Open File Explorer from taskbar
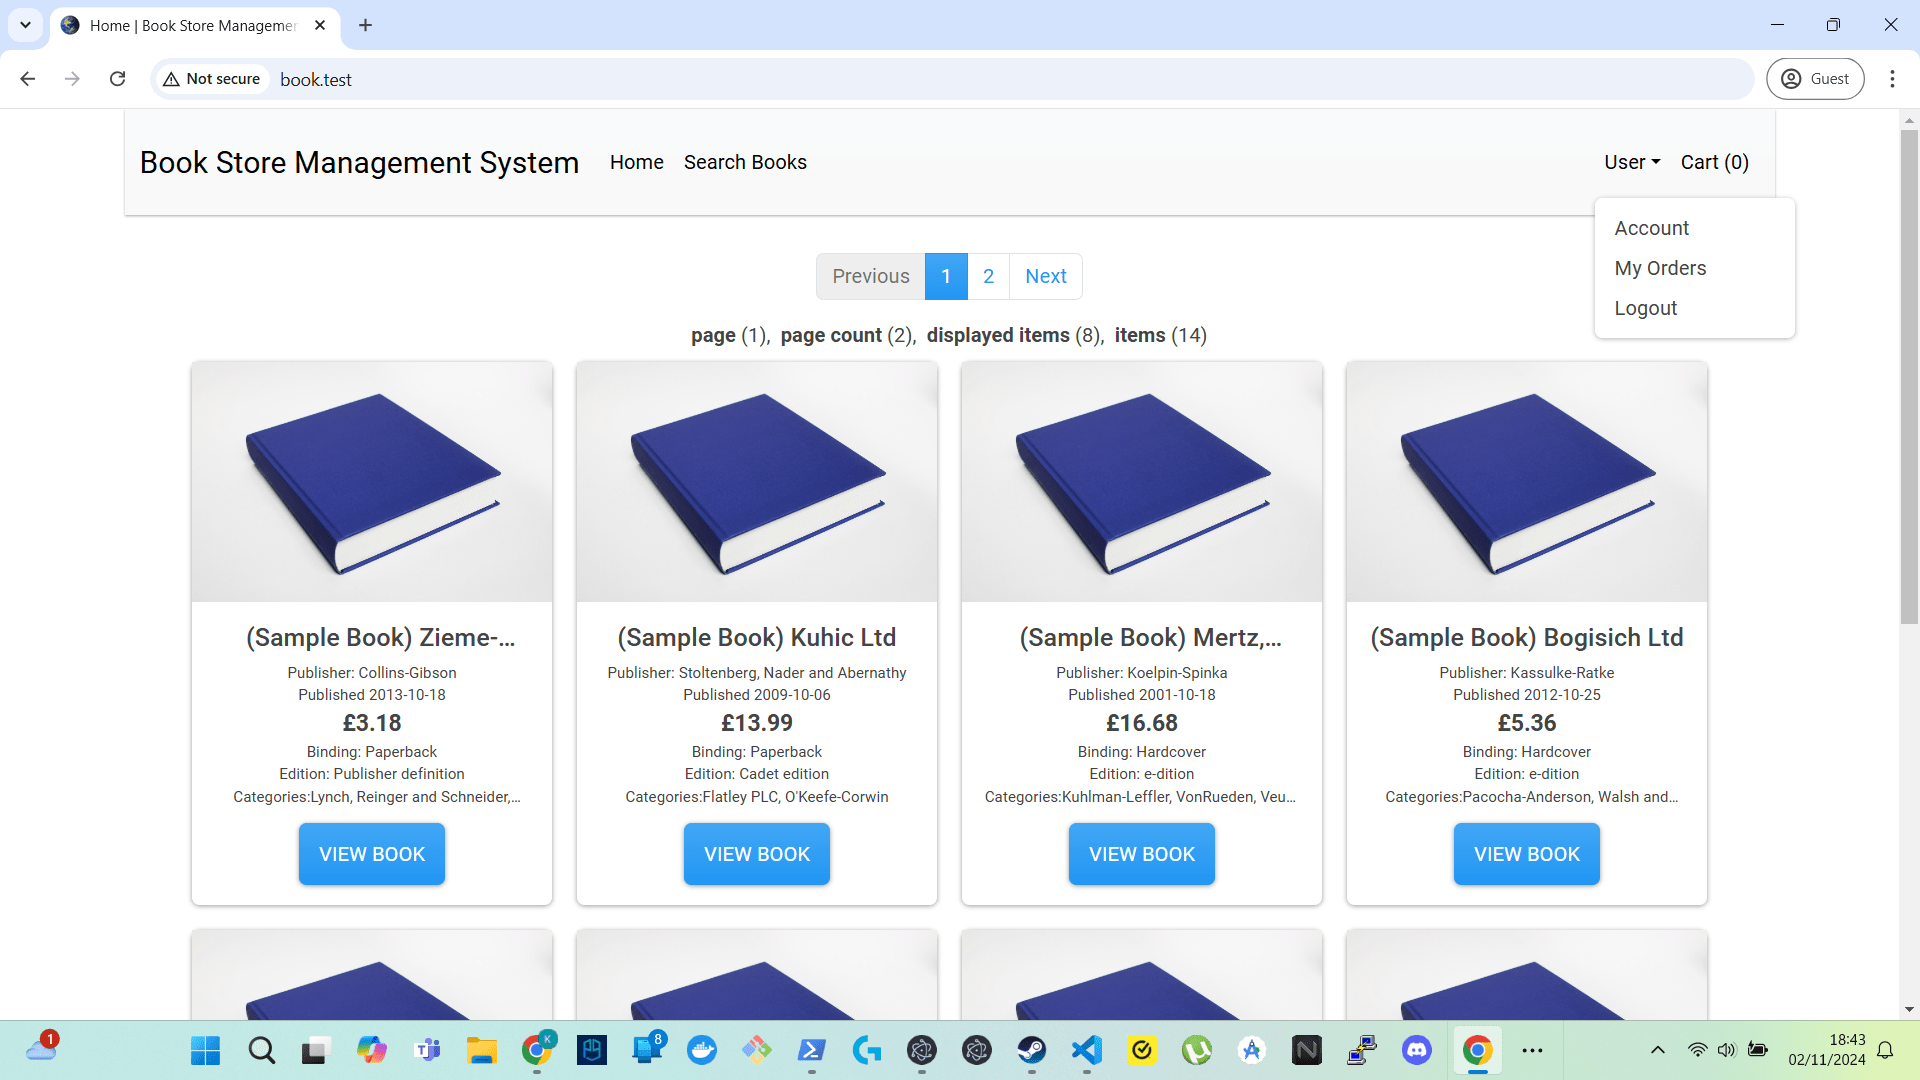Viewport: 1920px width, 1080px height. pos(481,1050)
